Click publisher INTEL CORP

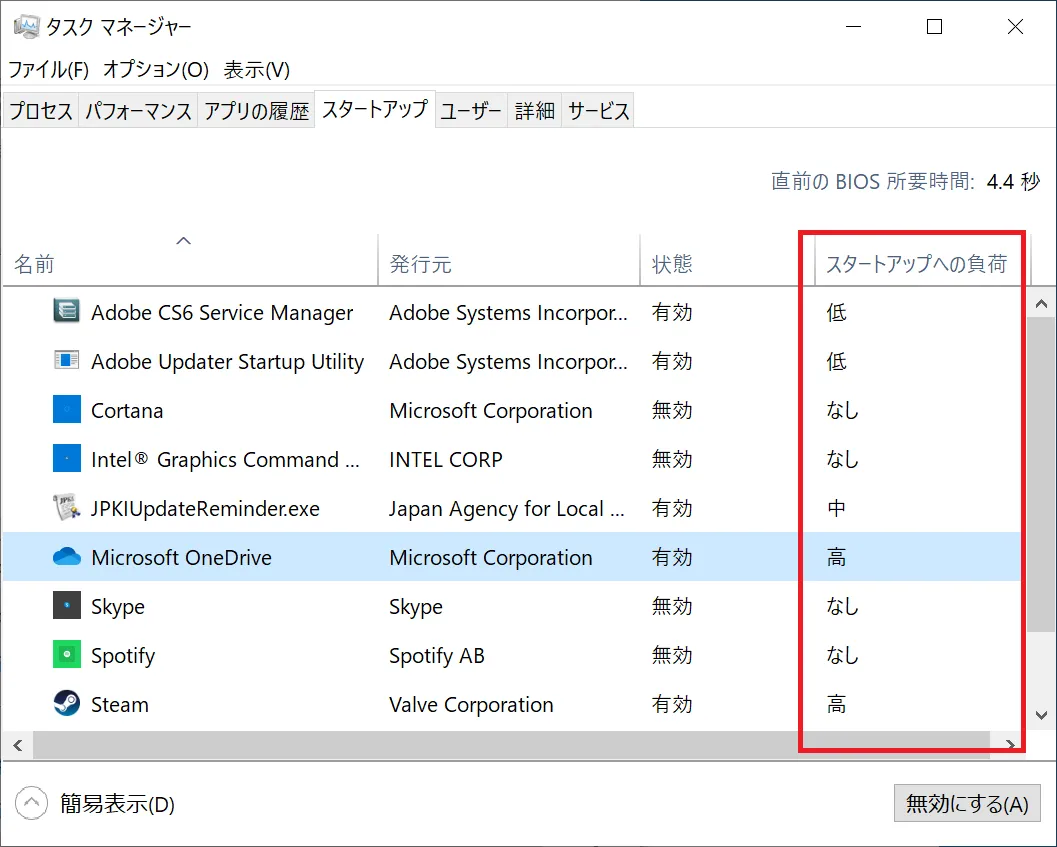446,459
